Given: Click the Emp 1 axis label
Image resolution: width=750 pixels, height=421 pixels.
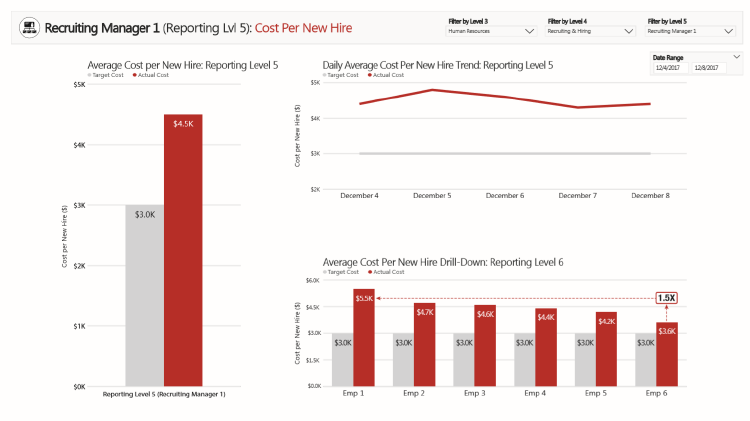Looking at the screenshot, I should click(353, 393).
